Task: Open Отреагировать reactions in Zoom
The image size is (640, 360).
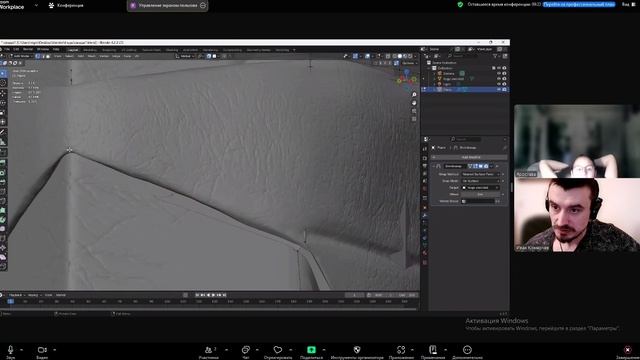Action: 278,350
